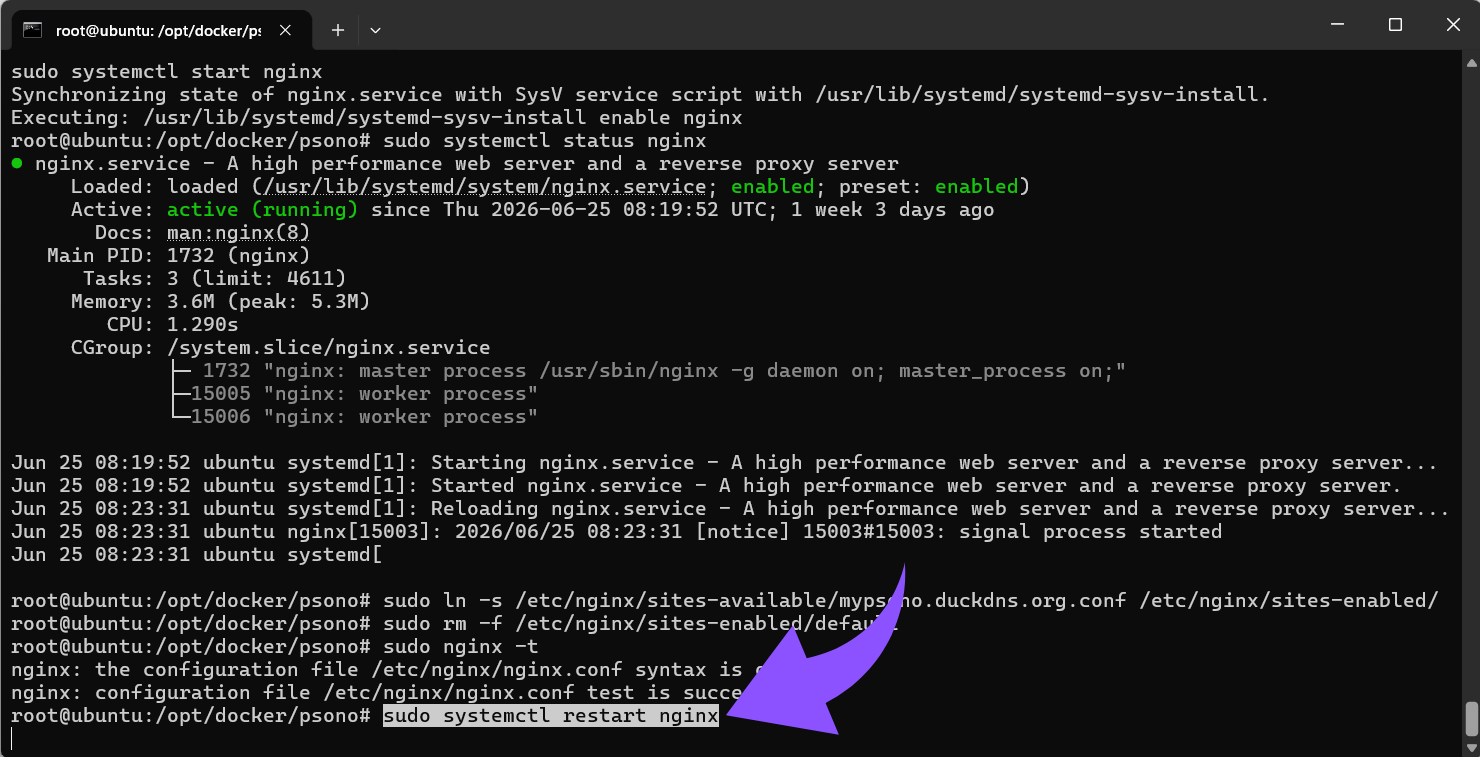Close the root@ubuntu terminal tab

coord(286,30)
